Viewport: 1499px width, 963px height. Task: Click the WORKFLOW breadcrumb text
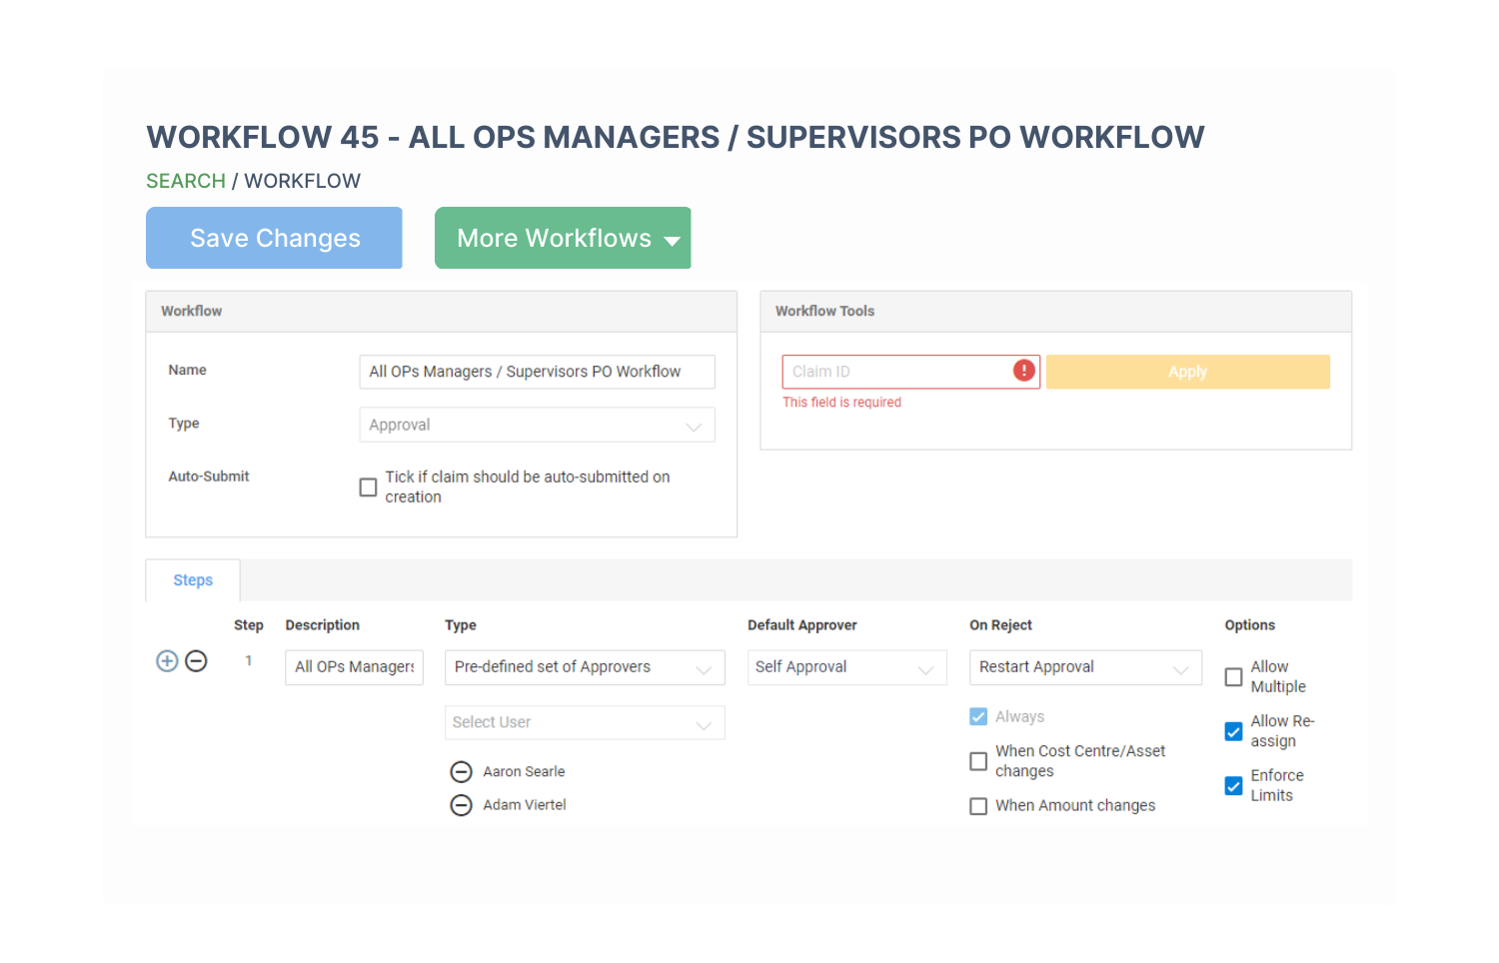tap(302, 181)
